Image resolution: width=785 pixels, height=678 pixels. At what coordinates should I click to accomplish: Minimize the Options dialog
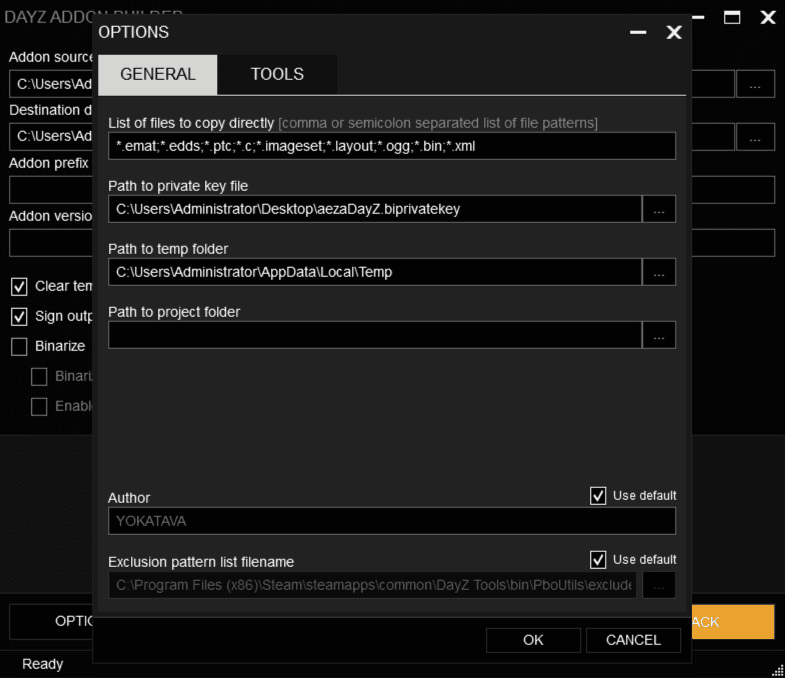[638, 32]
